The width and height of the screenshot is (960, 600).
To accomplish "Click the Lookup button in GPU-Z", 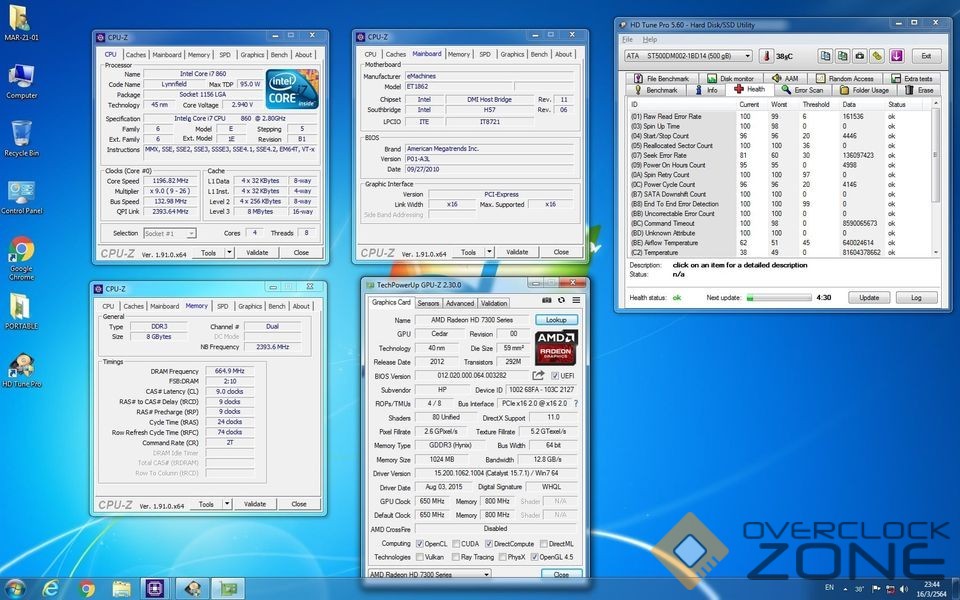I will tap(556, 320).
